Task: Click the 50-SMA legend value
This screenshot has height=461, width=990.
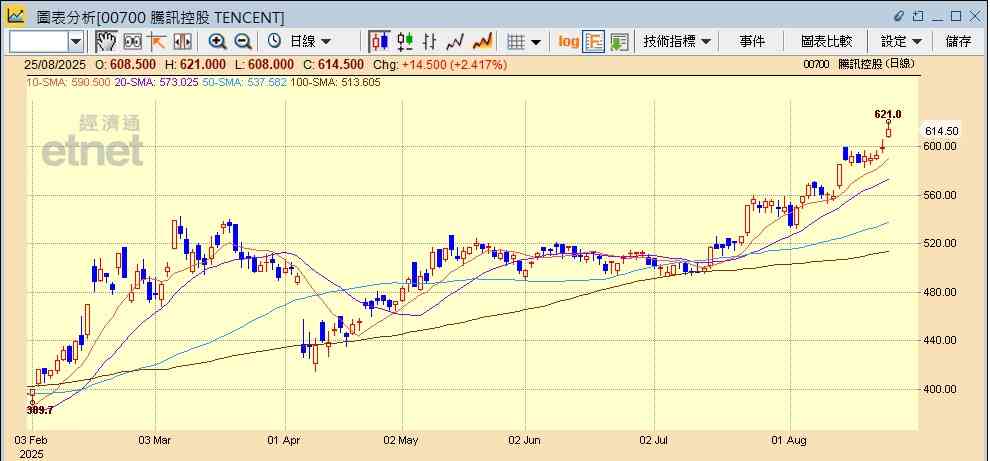Action: point(244,82)
